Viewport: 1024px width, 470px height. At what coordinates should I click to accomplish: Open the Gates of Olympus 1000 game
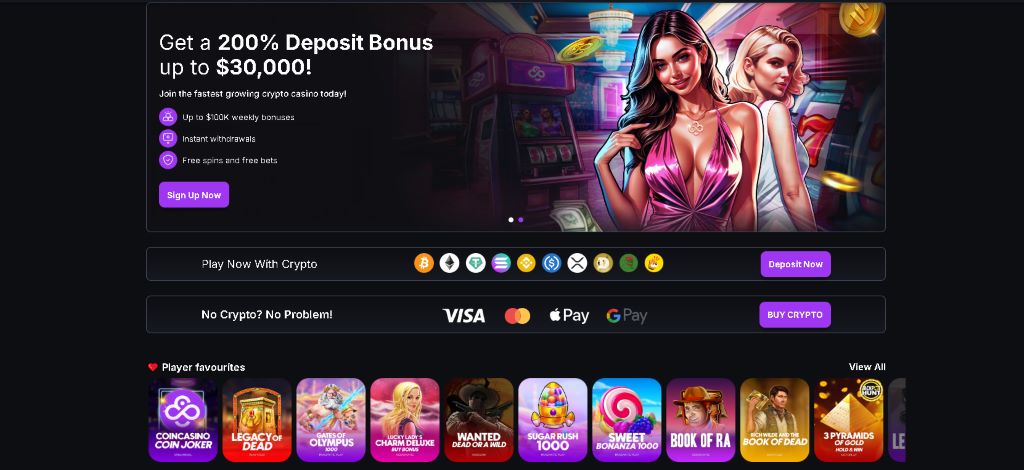click(x=330, y=420)
